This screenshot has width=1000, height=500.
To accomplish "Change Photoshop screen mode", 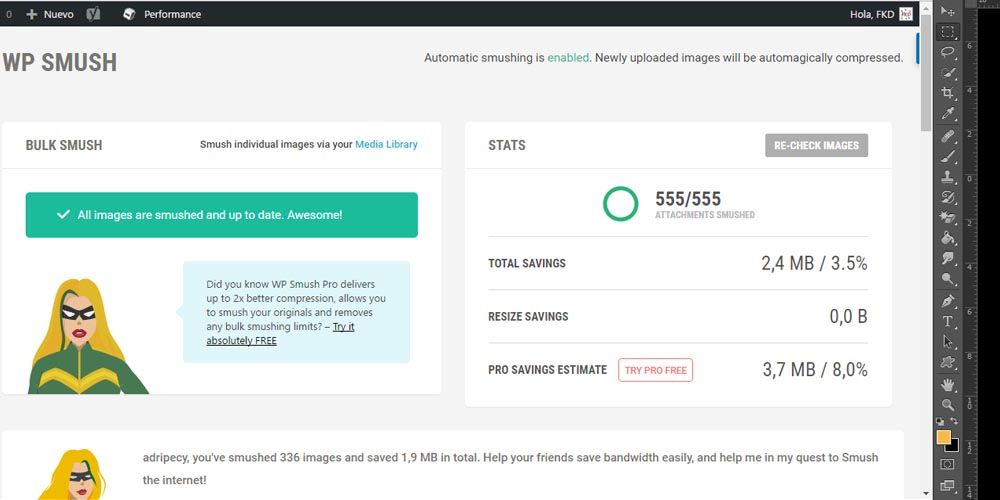I will click(948, 486).
